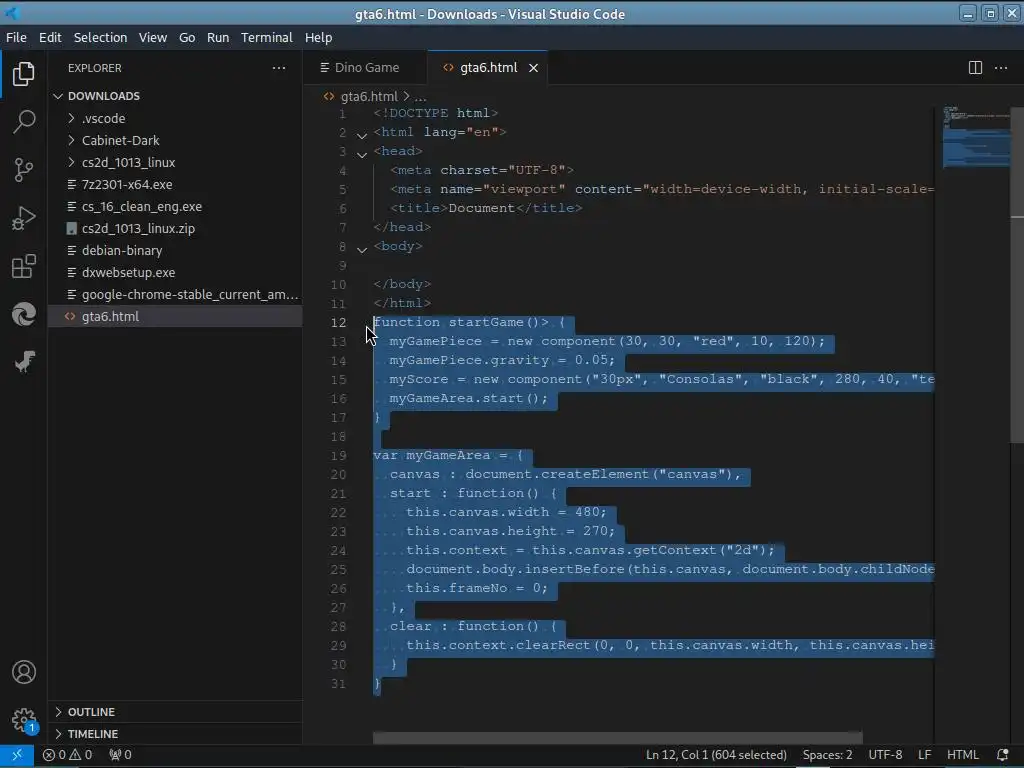Open editor more actions ellipsis
The height and width of the screenshot is (768, 1024).
pyautogui.click(x=1000, y=68)
